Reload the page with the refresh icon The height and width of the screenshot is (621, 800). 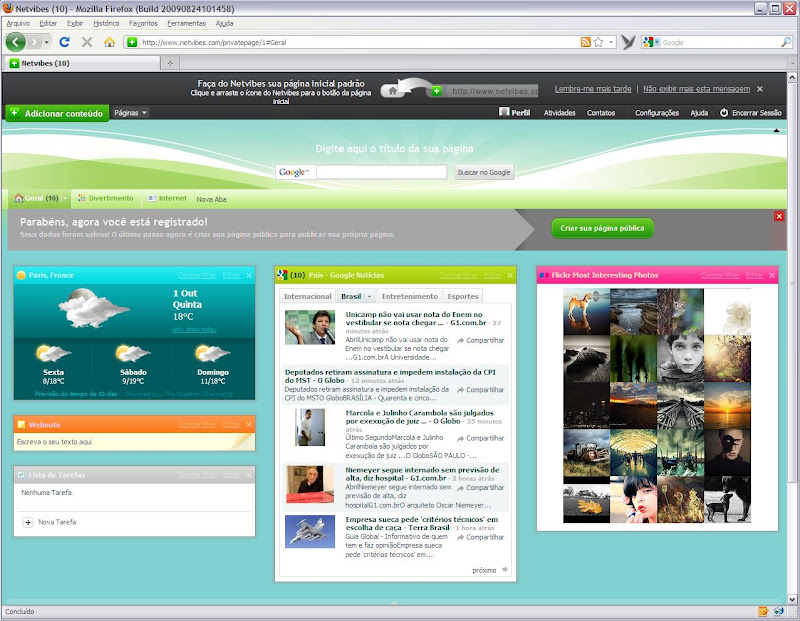pyautogui.click(x=64, y=42)
